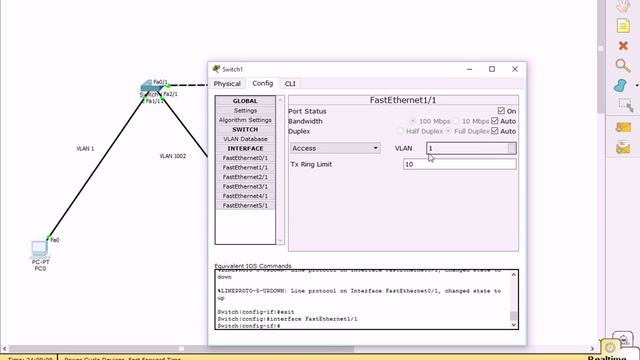Screen dimensions: 640x360
Task: Select the 10 Mbps bandwidth option
Action: pyautogui.click(x=456, y=121)
